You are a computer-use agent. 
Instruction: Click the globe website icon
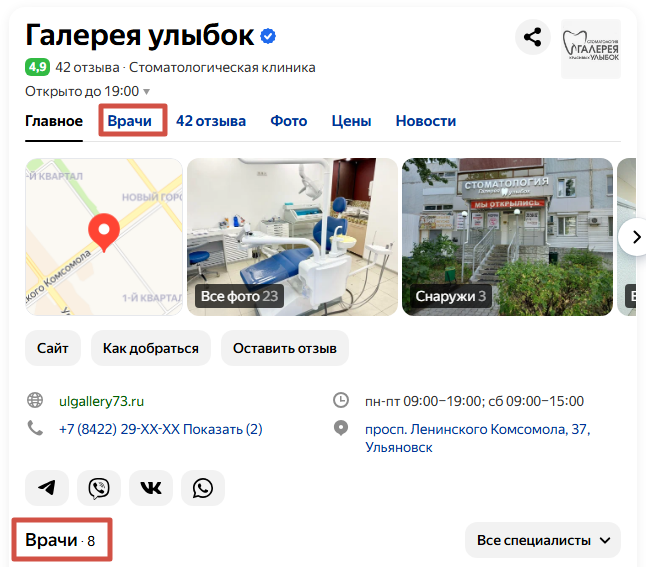(35, 401)
